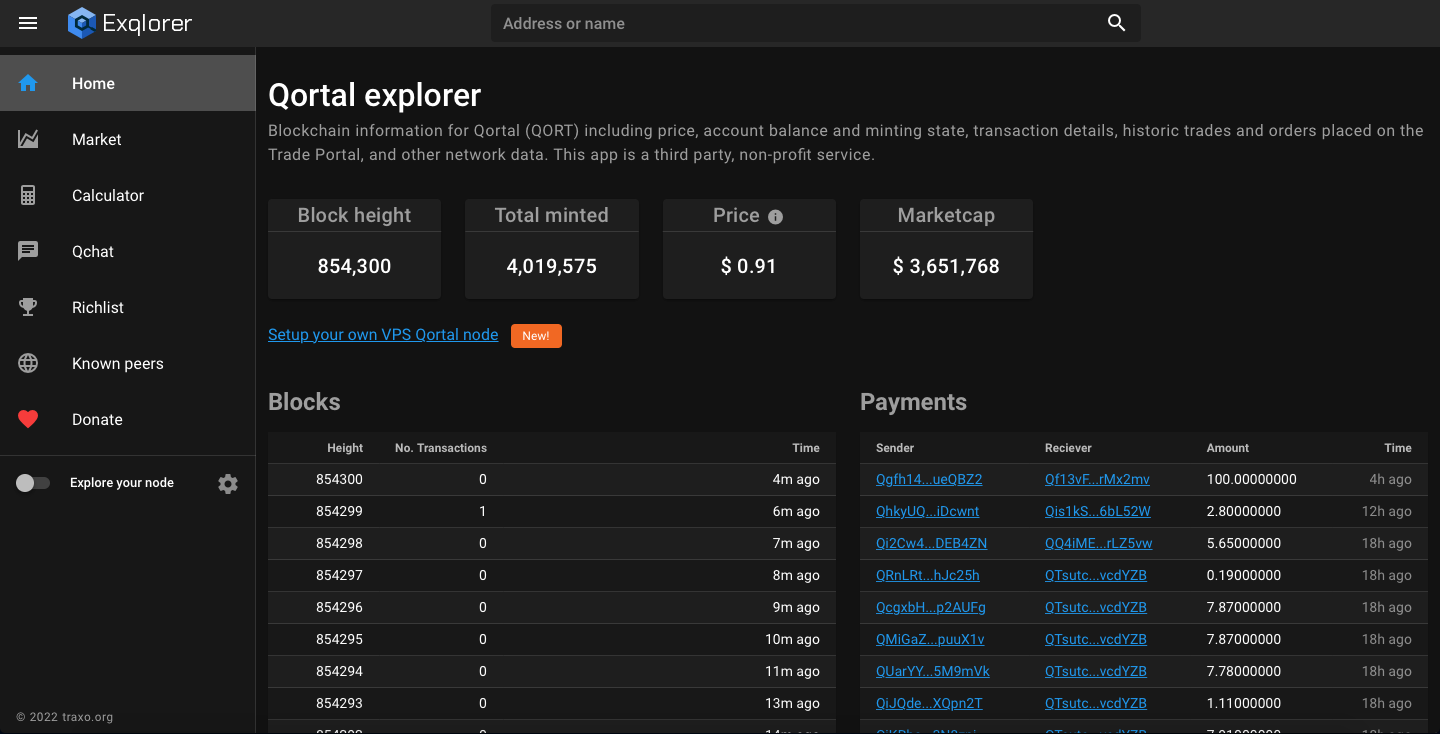Click the Known peers globe icon

(28, 363)
